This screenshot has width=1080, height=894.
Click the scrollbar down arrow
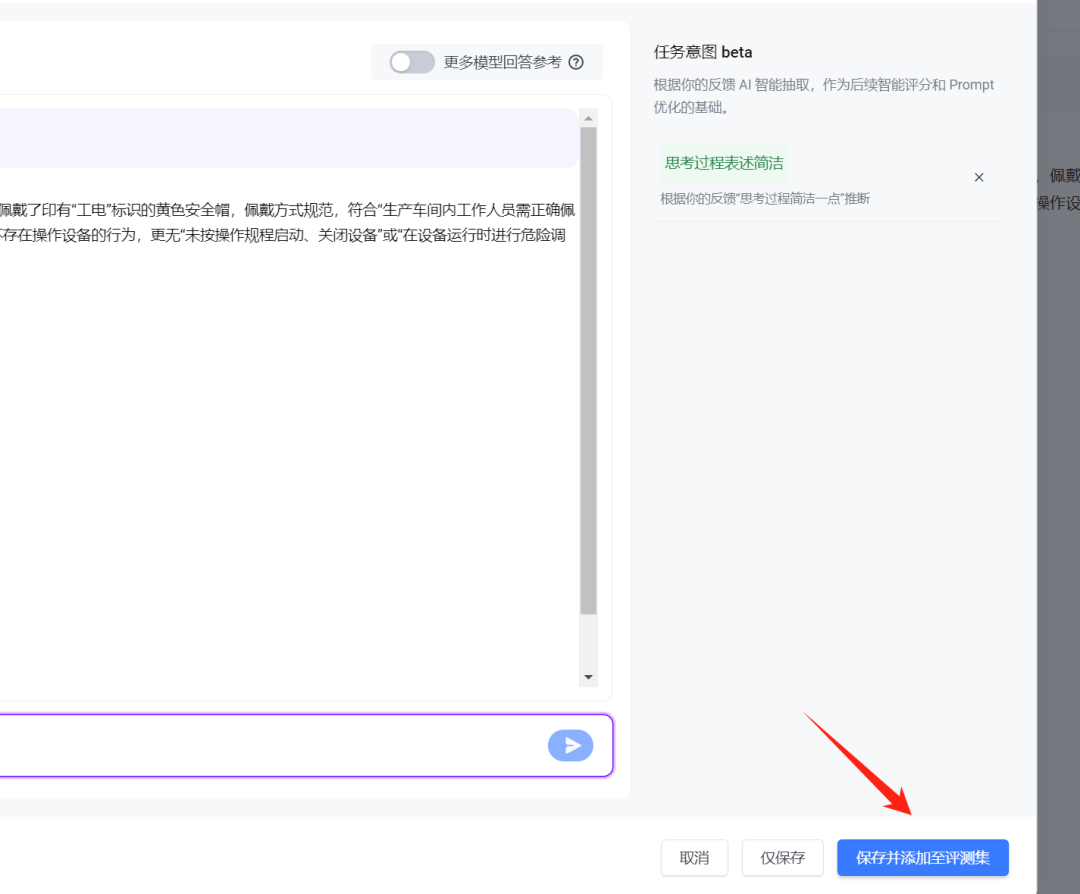(x=588, y=677)
